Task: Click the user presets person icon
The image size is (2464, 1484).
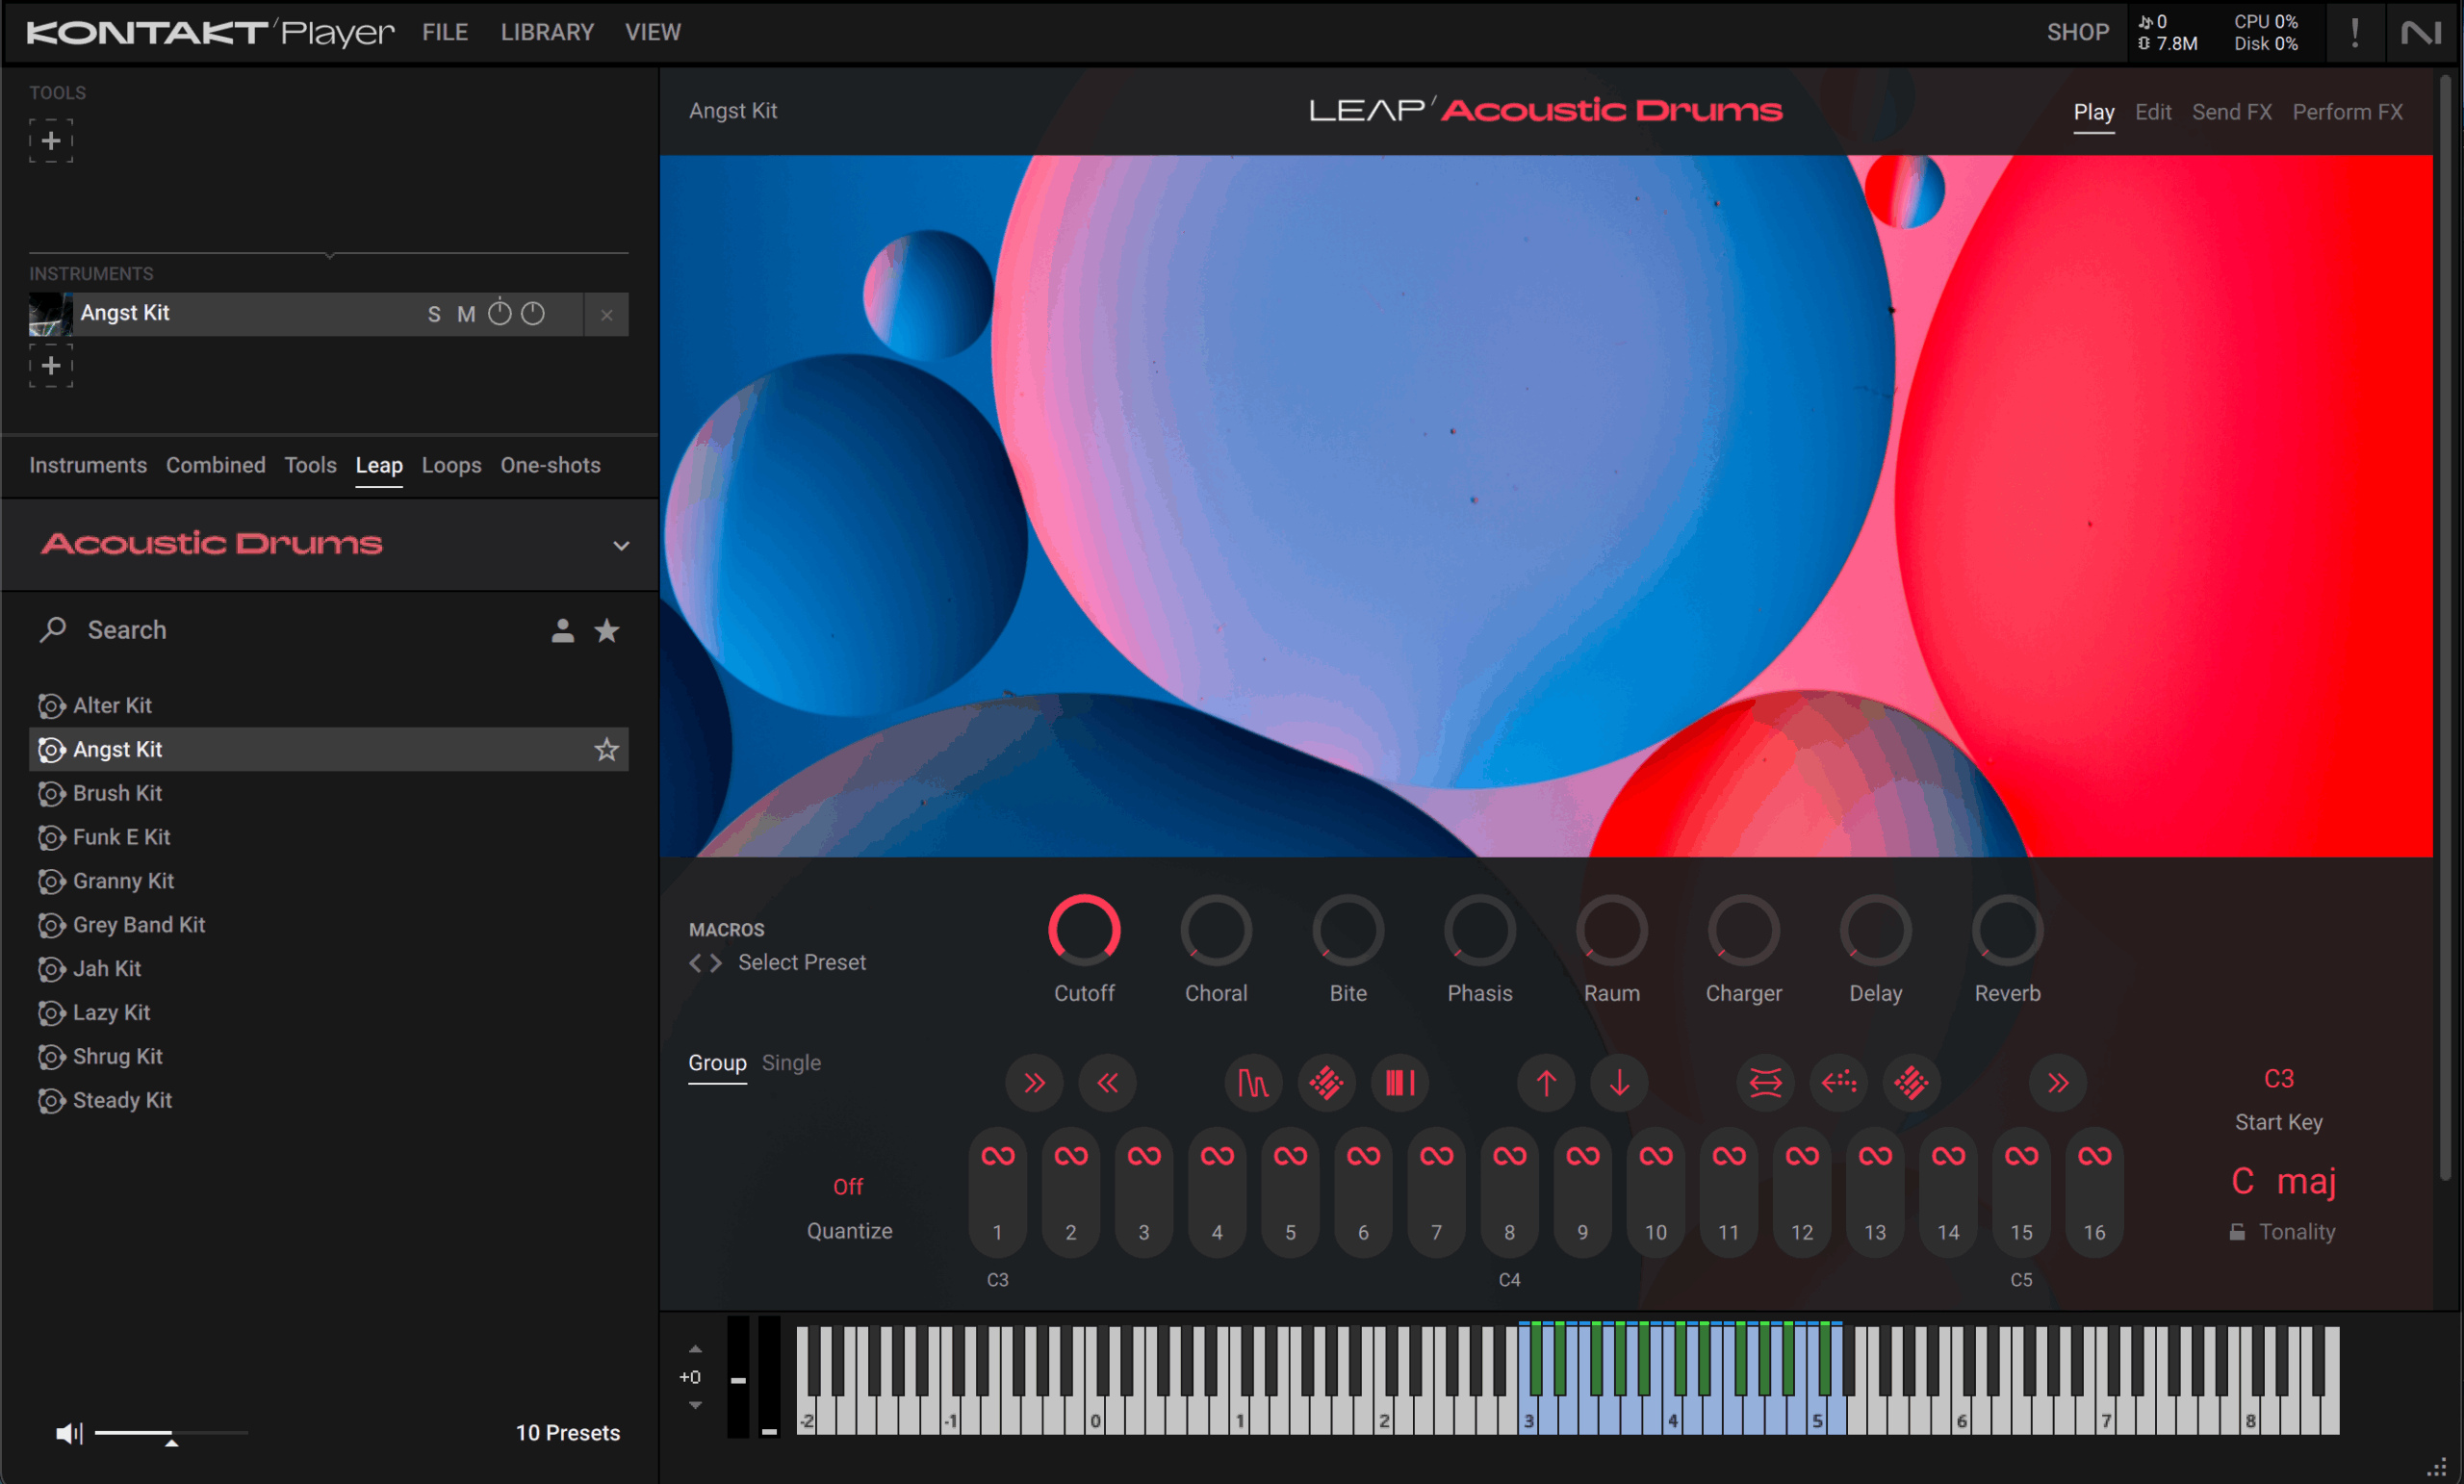Action: 562,631
